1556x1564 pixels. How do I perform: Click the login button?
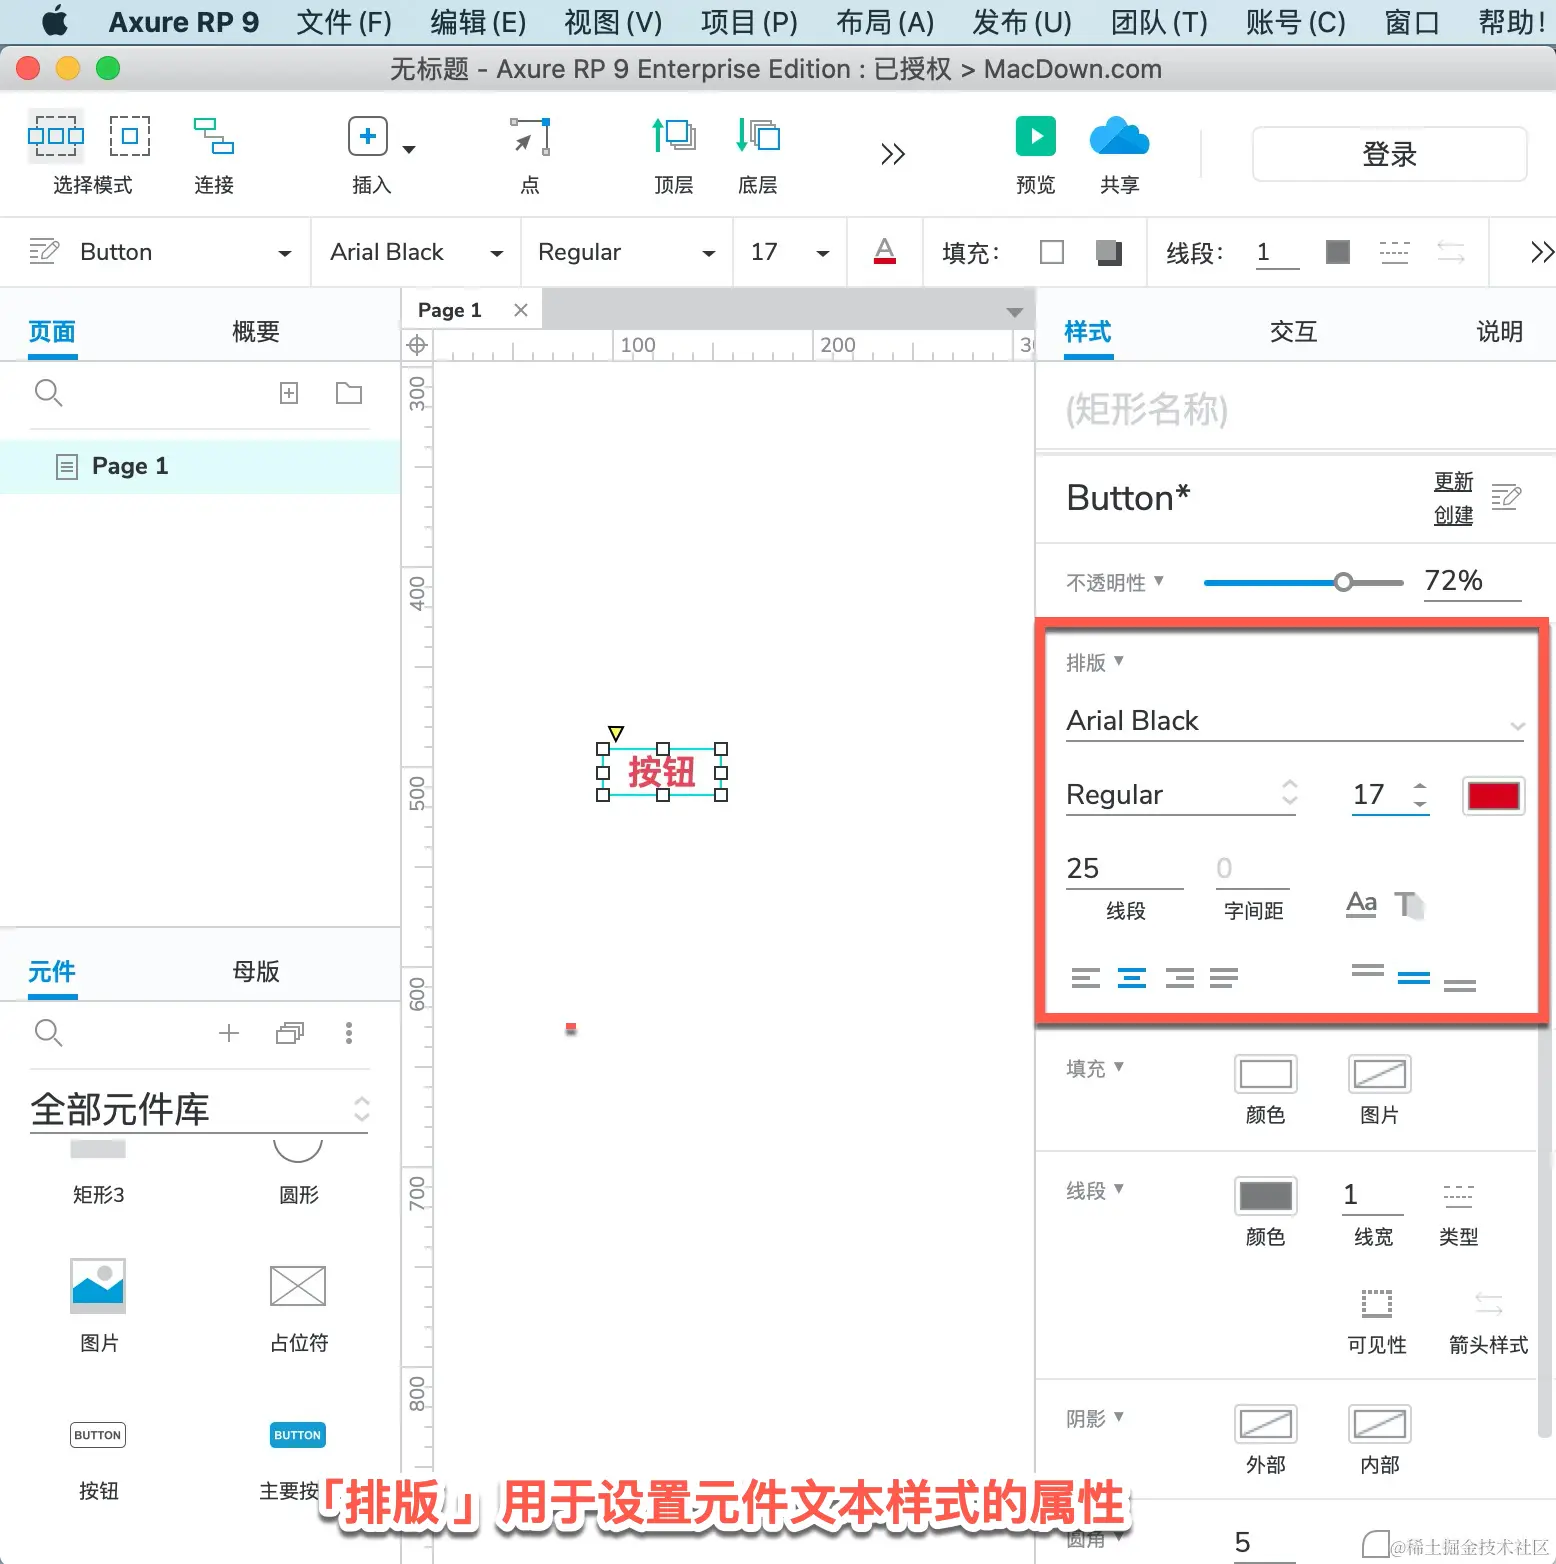(1390, 154)
